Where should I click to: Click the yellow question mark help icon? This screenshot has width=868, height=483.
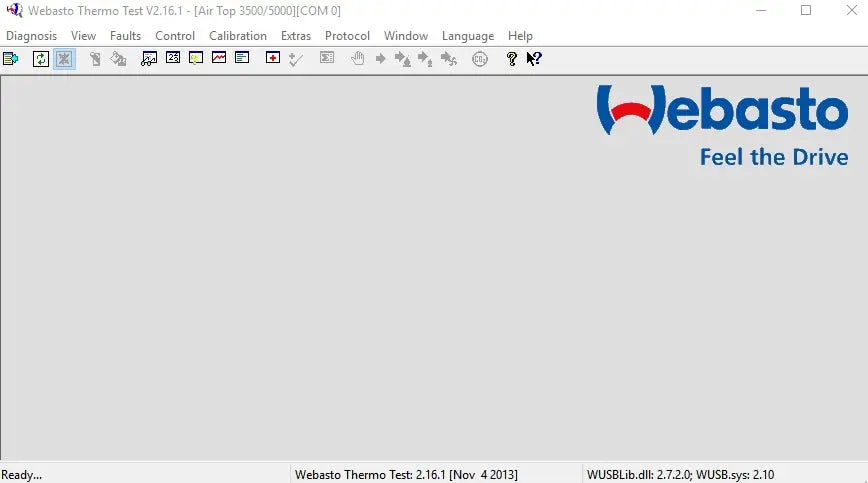coord(512,59)
